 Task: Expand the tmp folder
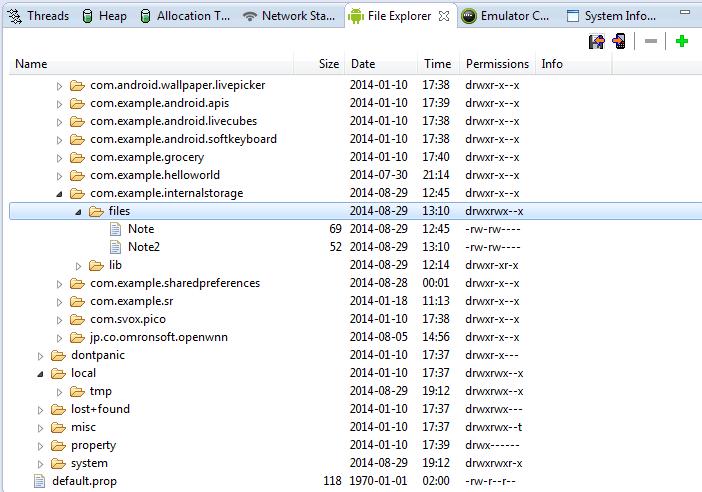click(x=59, y=392)
